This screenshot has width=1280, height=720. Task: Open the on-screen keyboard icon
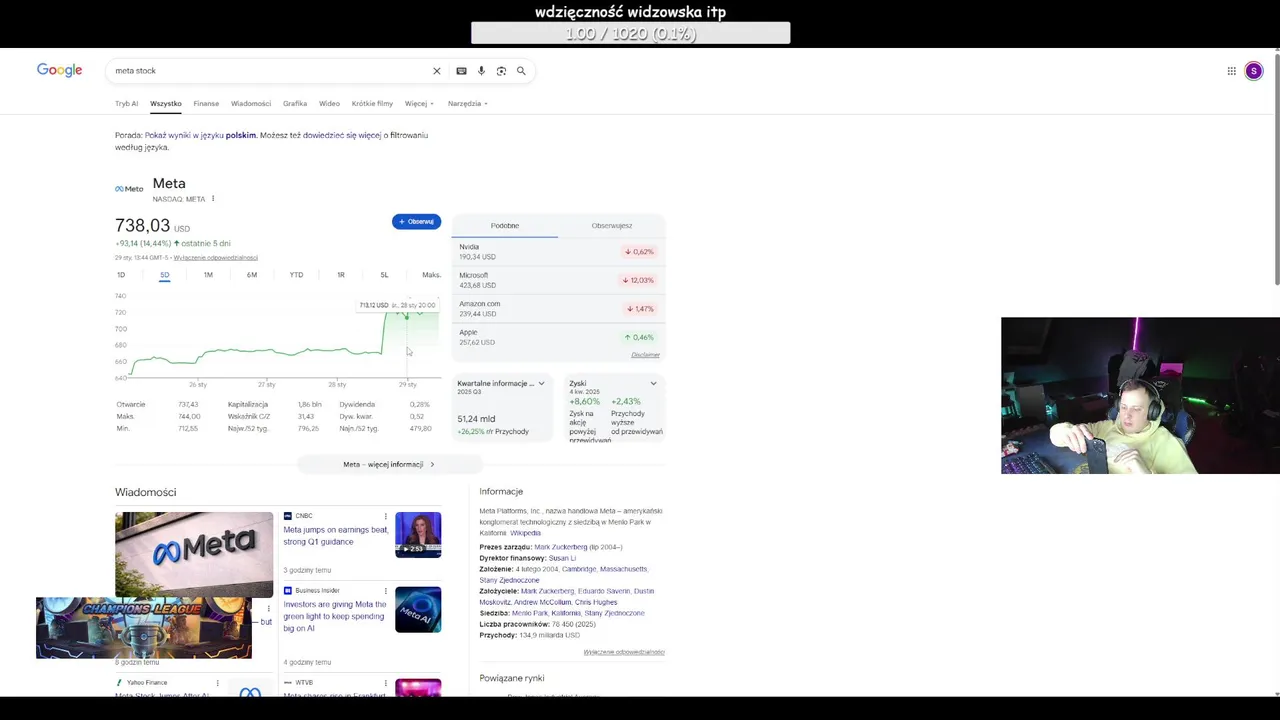tap(461, 71)
